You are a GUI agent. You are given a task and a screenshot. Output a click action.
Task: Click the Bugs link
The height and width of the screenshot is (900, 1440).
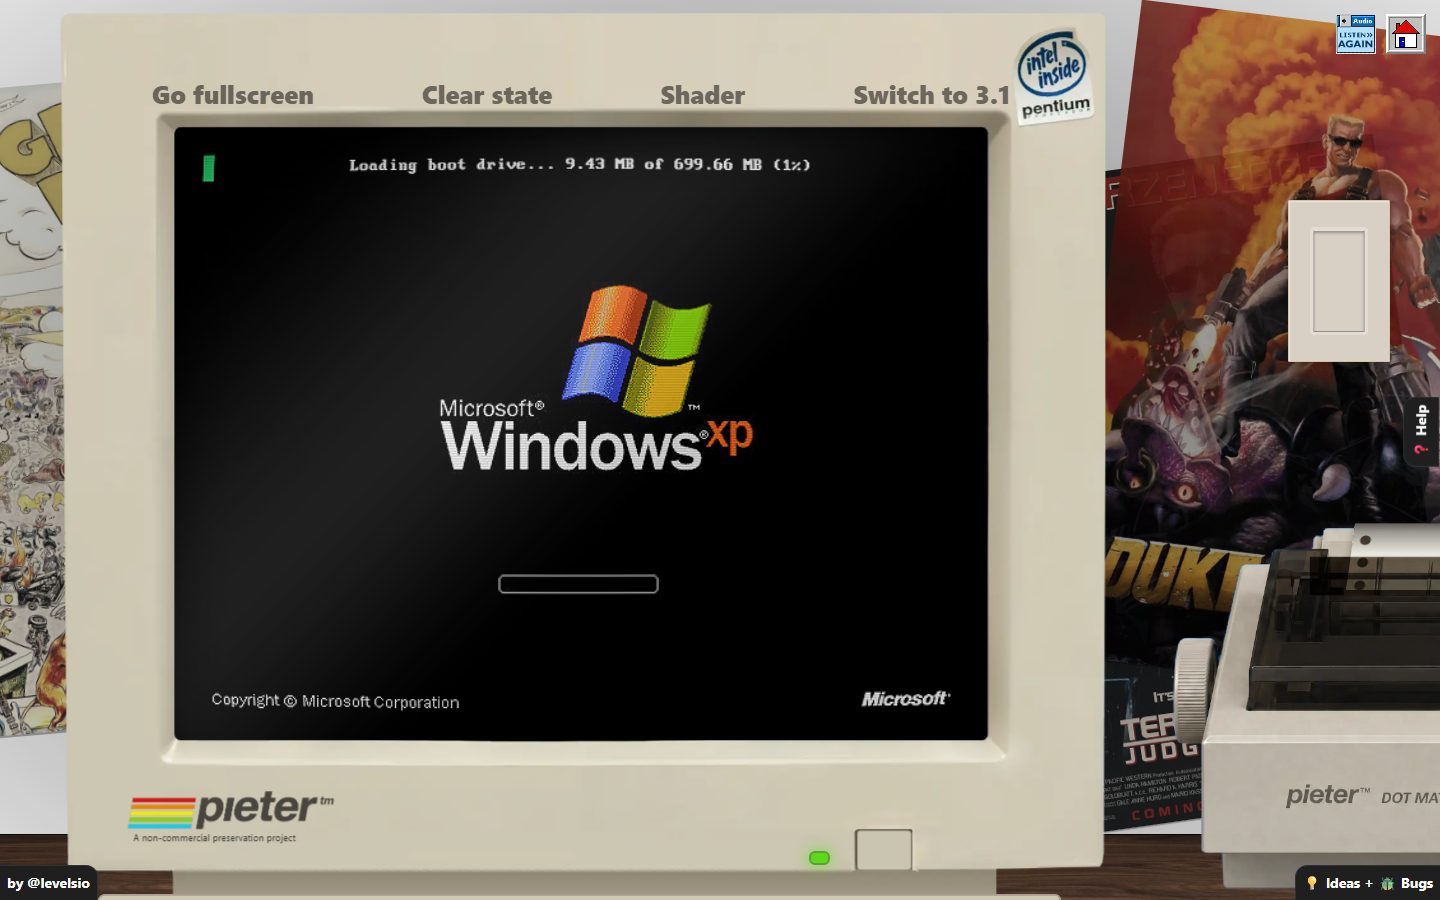[x=1416, y=883]
